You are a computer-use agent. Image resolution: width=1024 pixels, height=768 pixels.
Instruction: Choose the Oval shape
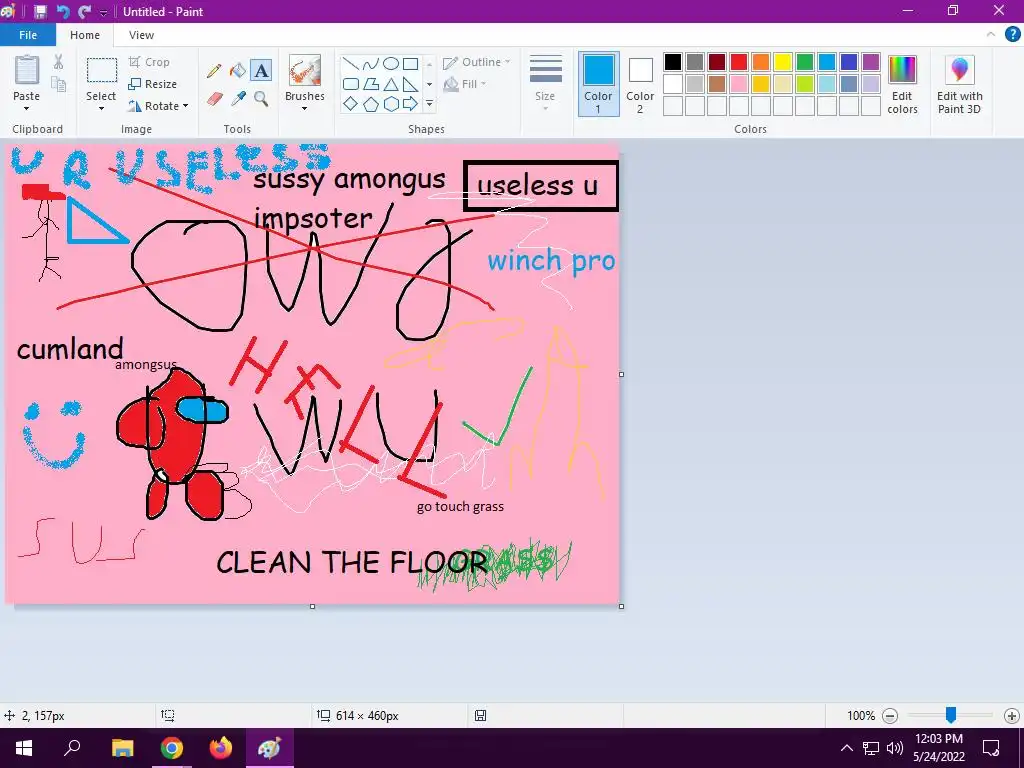391,63
